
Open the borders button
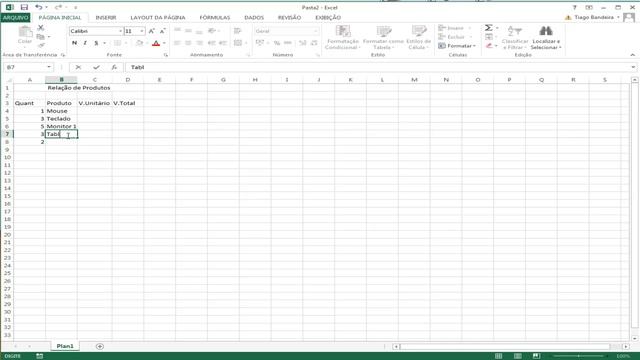click(x=117, y=43)
